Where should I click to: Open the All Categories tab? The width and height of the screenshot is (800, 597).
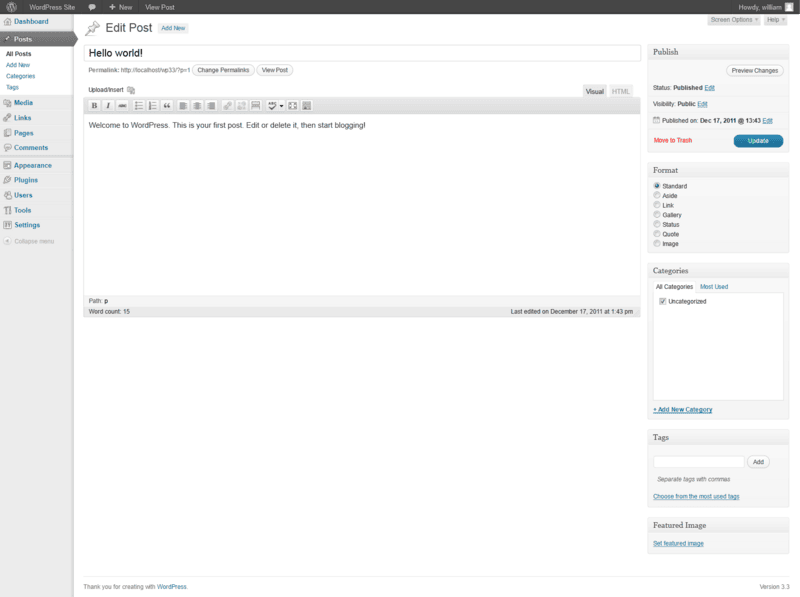(674, 287)
